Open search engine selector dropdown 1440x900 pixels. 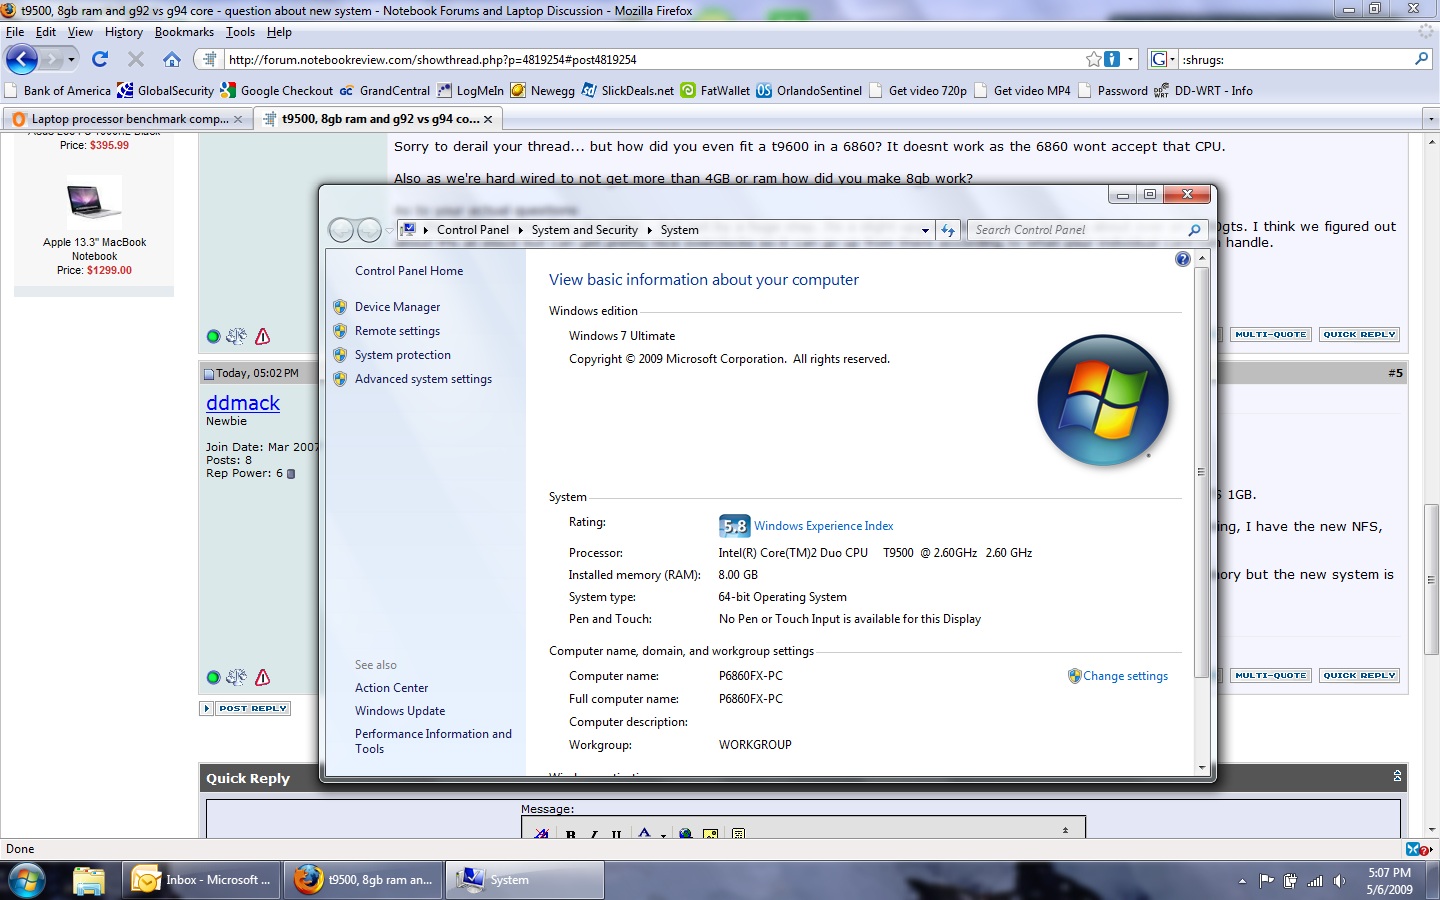pyautogui.click(x=1162, y=59)
